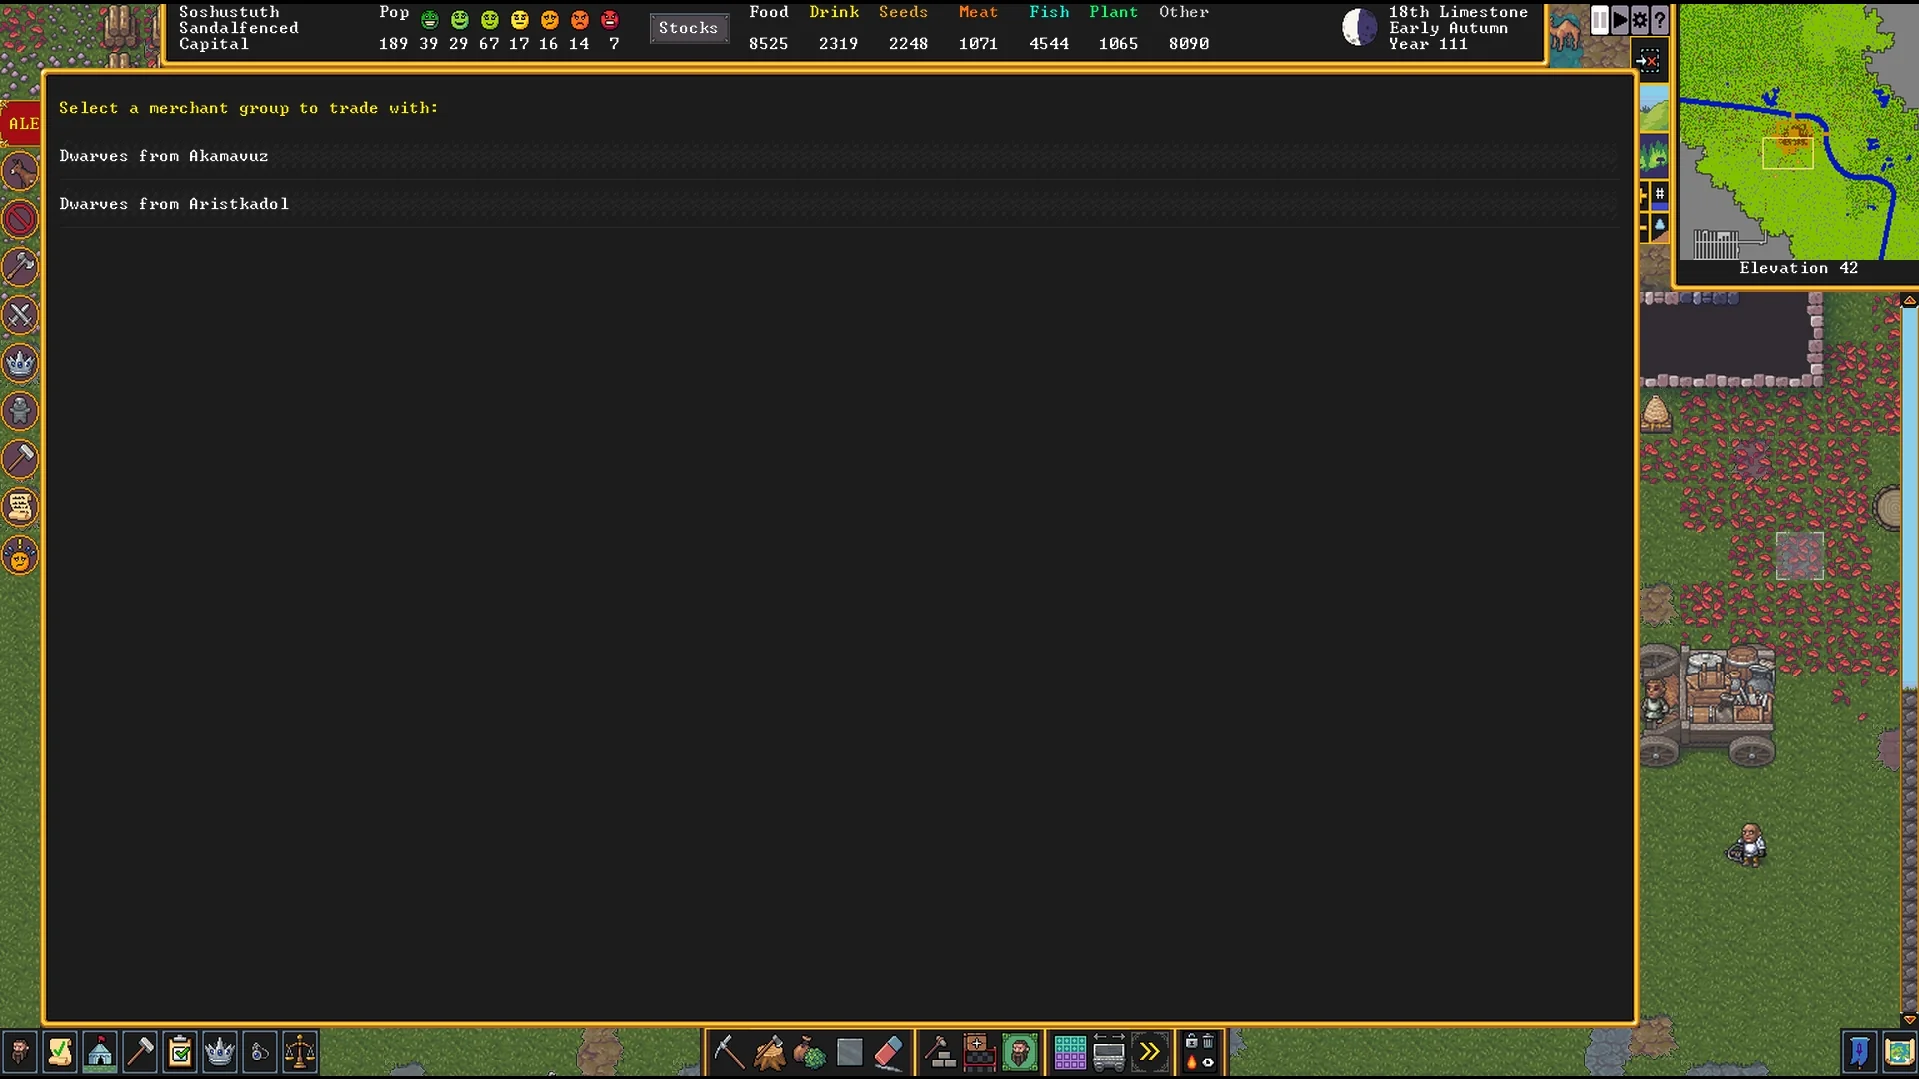Switch to underground cavern view thumbnail
Screen dimensions: 1919x1079
coord(1654,156)
